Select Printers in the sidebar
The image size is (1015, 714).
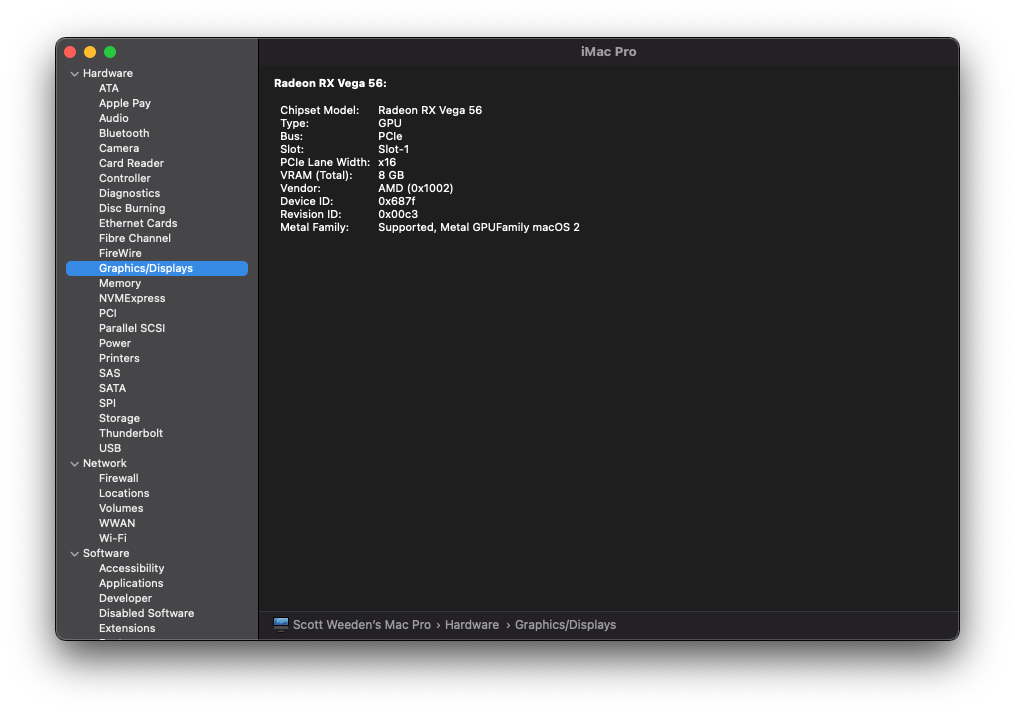click(119, 358)
